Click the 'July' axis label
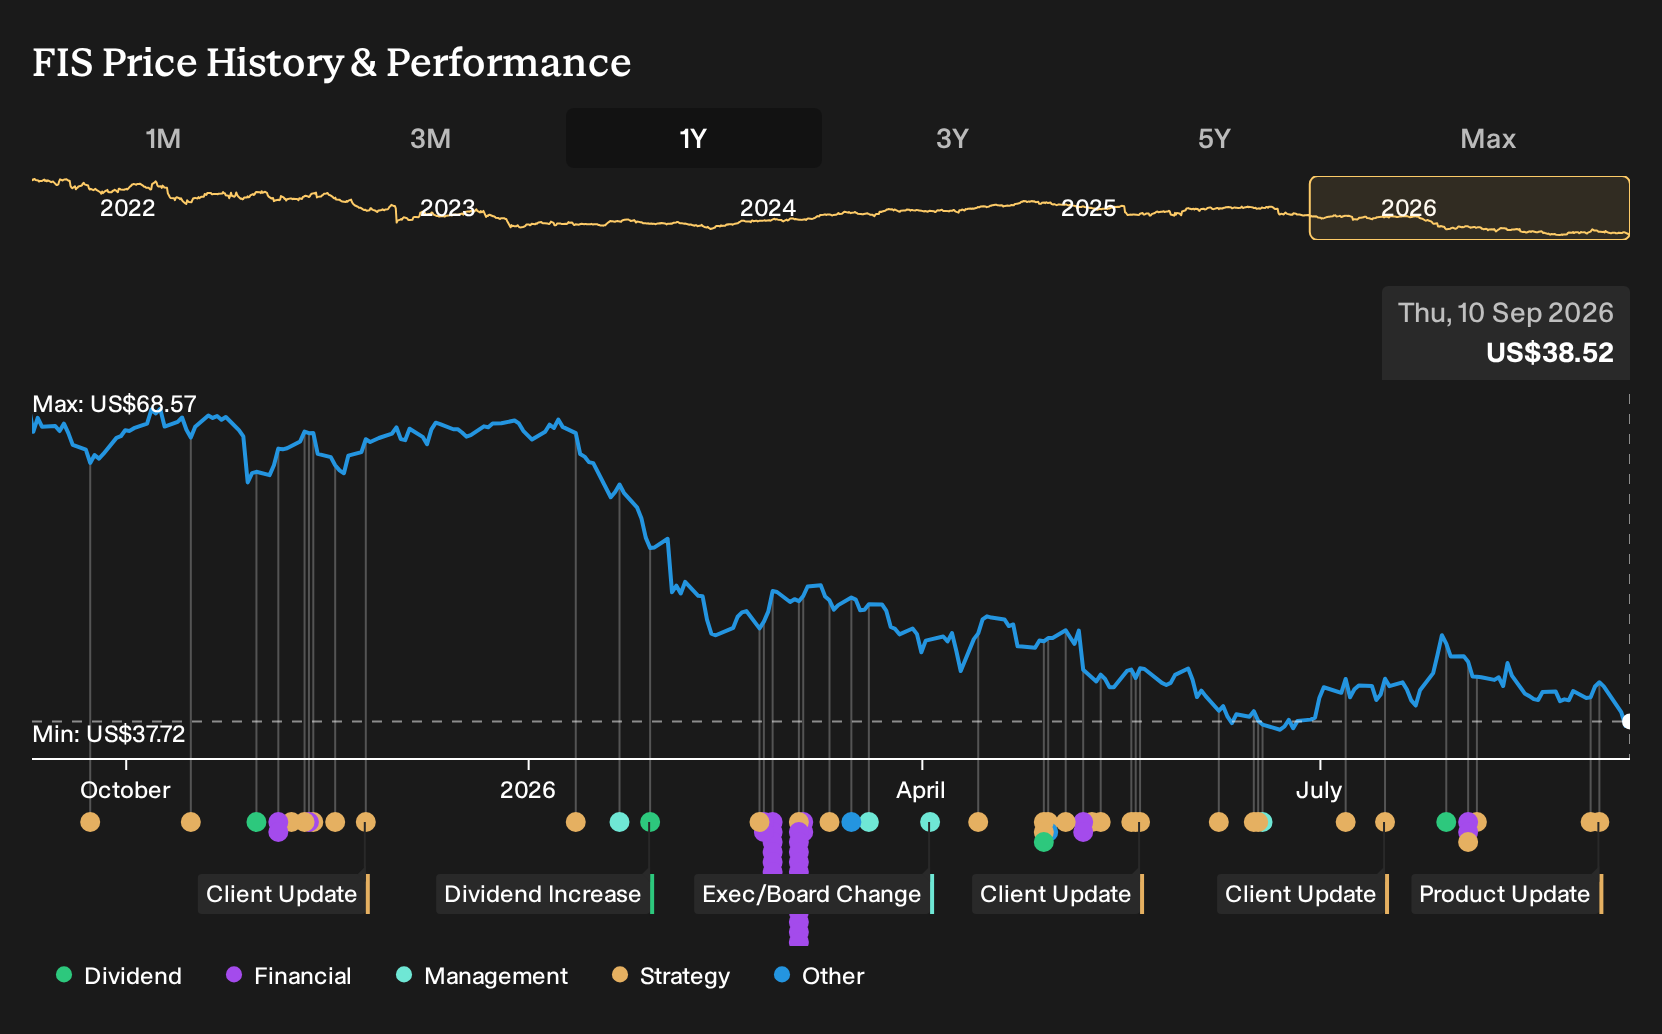 click(x=1319, y=790)
